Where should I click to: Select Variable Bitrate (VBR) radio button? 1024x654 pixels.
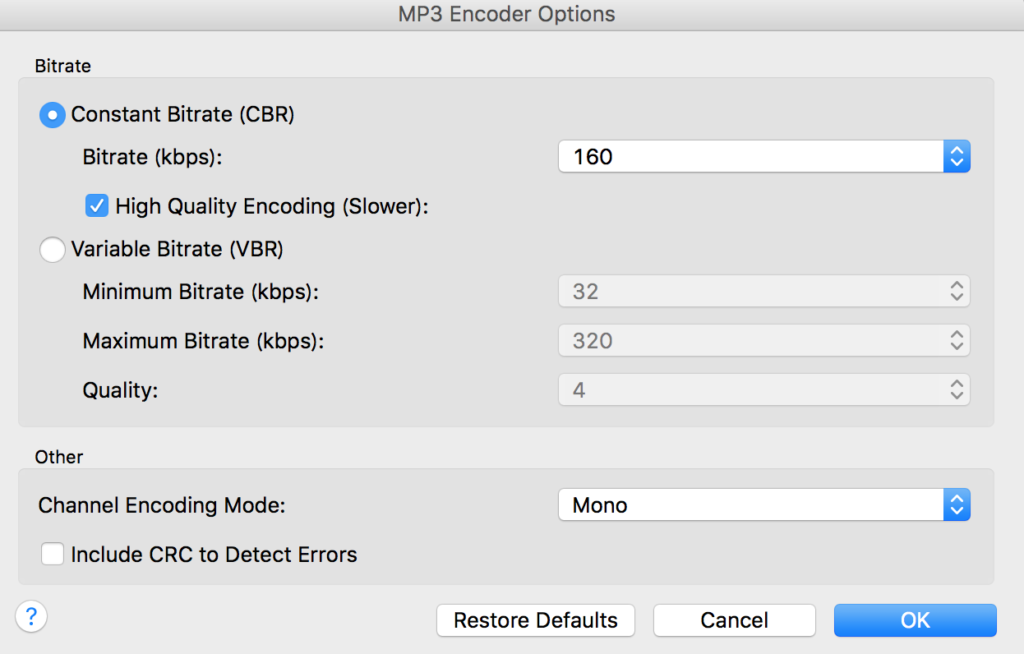coord(52,250)
